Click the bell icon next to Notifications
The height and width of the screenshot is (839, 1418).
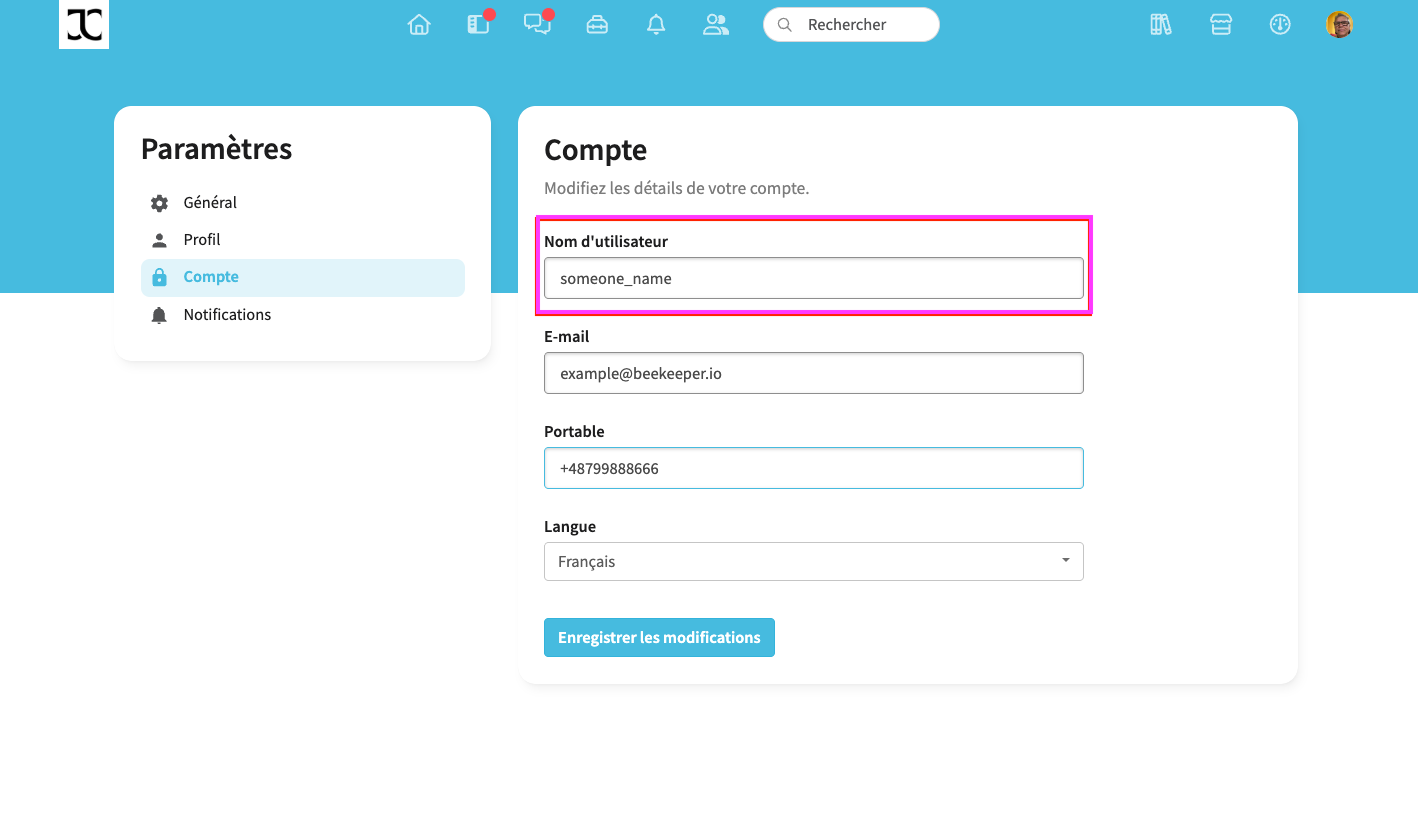[x=159, y=315]
